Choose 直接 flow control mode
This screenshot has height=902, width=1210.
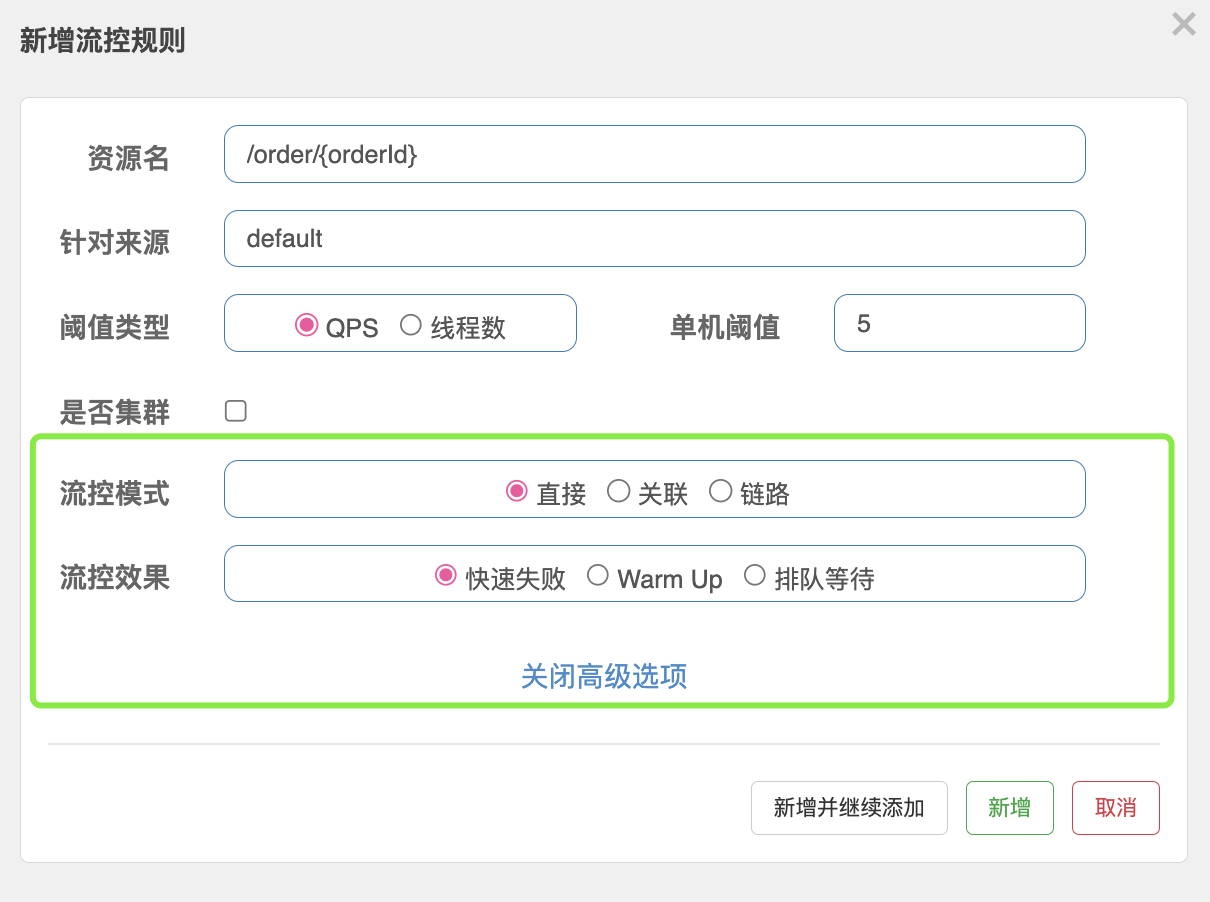click(x=516, y=491)
